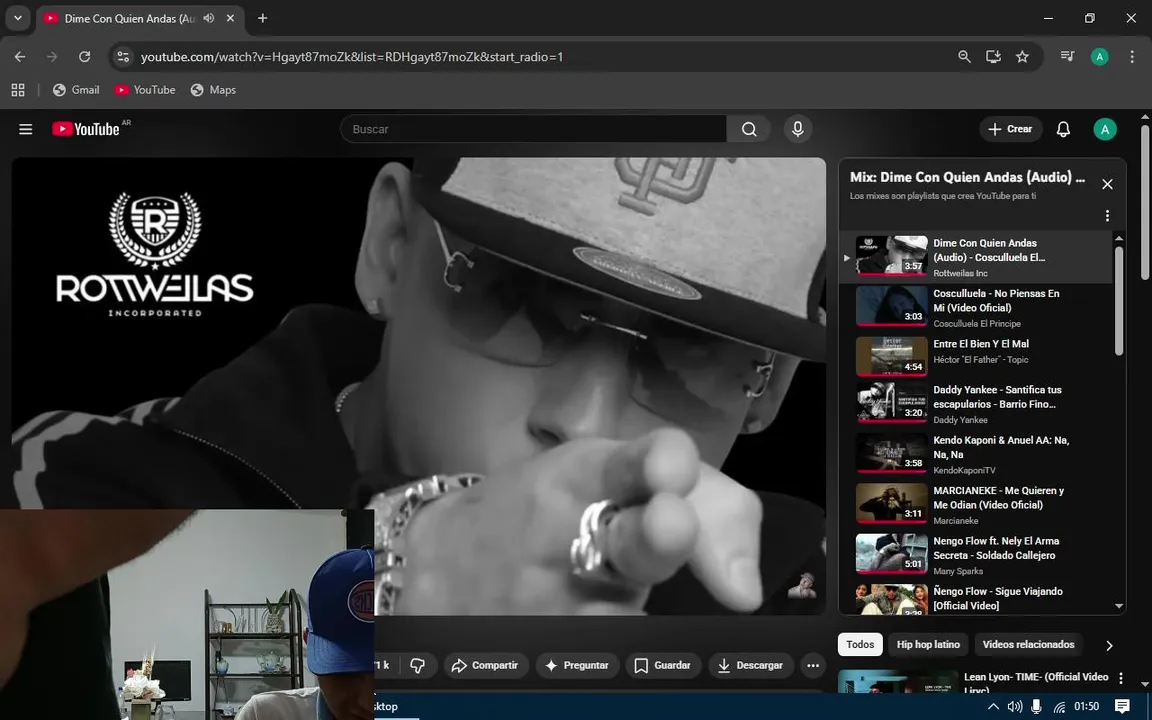Viewport: 1152px width, 720px height.
Task: Select the Todos filter chip
Action: [x=860, y=644]
